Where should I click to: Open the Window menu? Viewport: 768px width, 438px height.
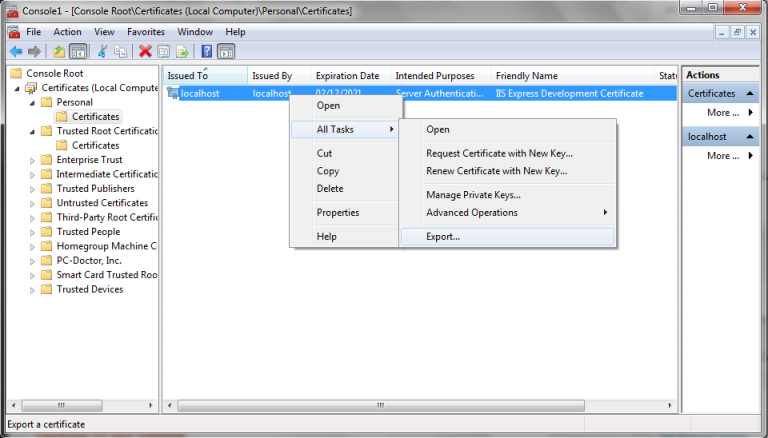click(195, 32)
